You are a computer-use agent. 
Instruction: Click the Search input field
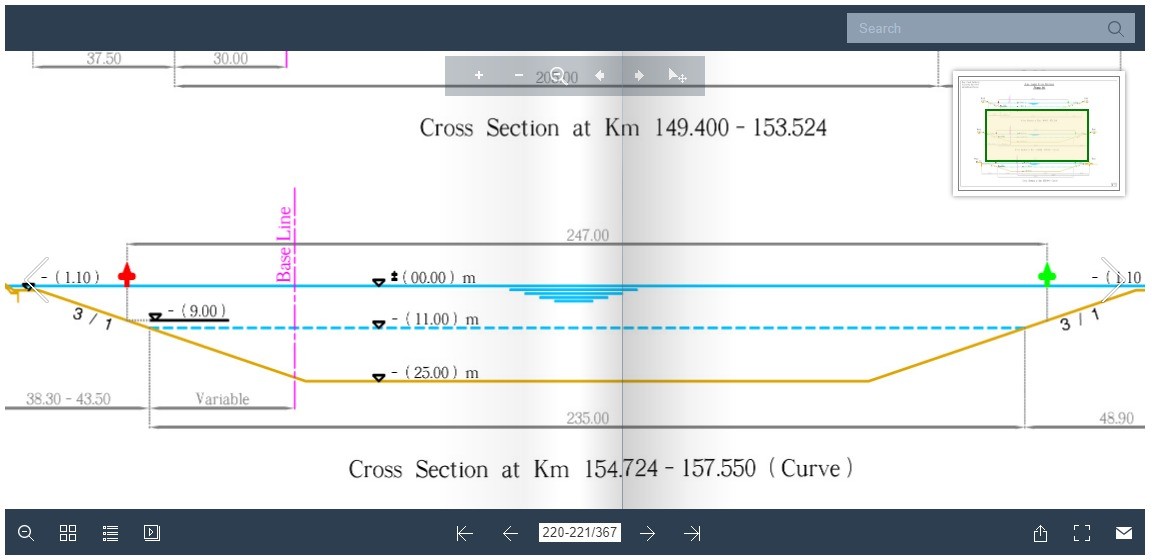(975, 28)
